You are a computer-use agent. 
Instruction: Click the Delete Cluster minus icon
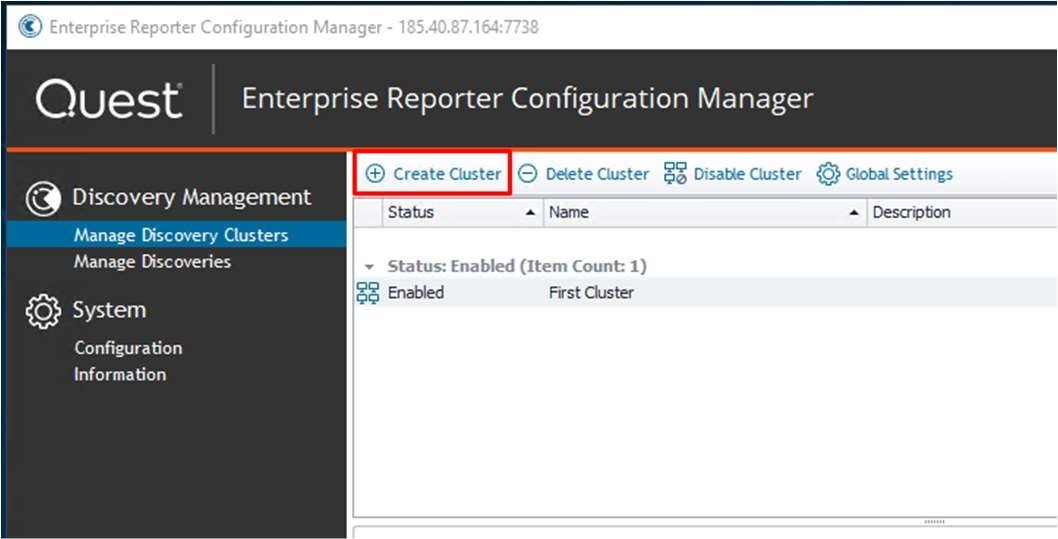tap(528, 174)
